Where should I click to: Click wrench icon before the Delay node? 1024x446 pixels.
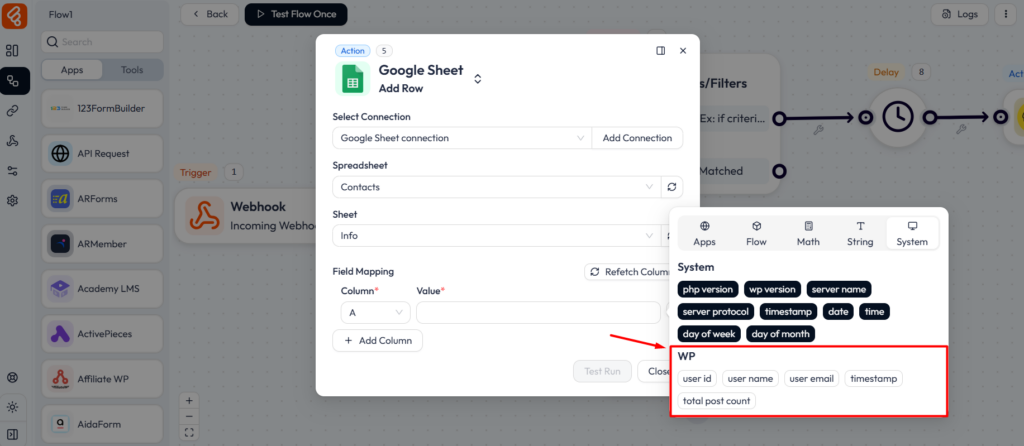coord(819,130)
